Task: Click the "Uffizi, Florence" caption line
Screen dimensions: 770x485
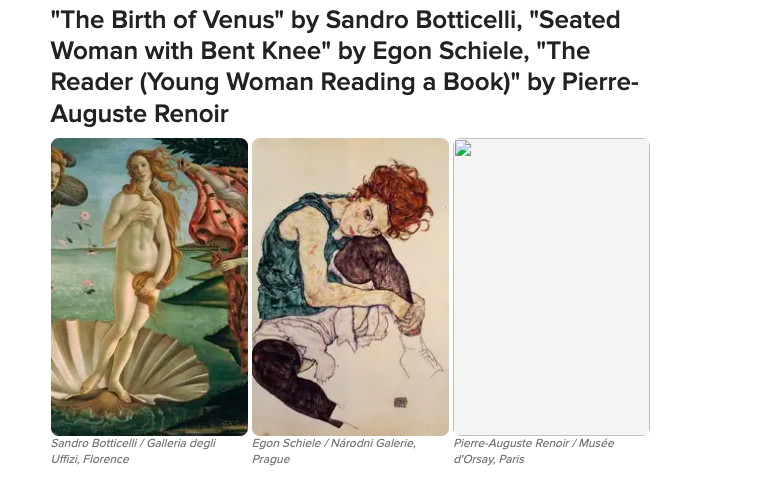Action: point(90,459)
